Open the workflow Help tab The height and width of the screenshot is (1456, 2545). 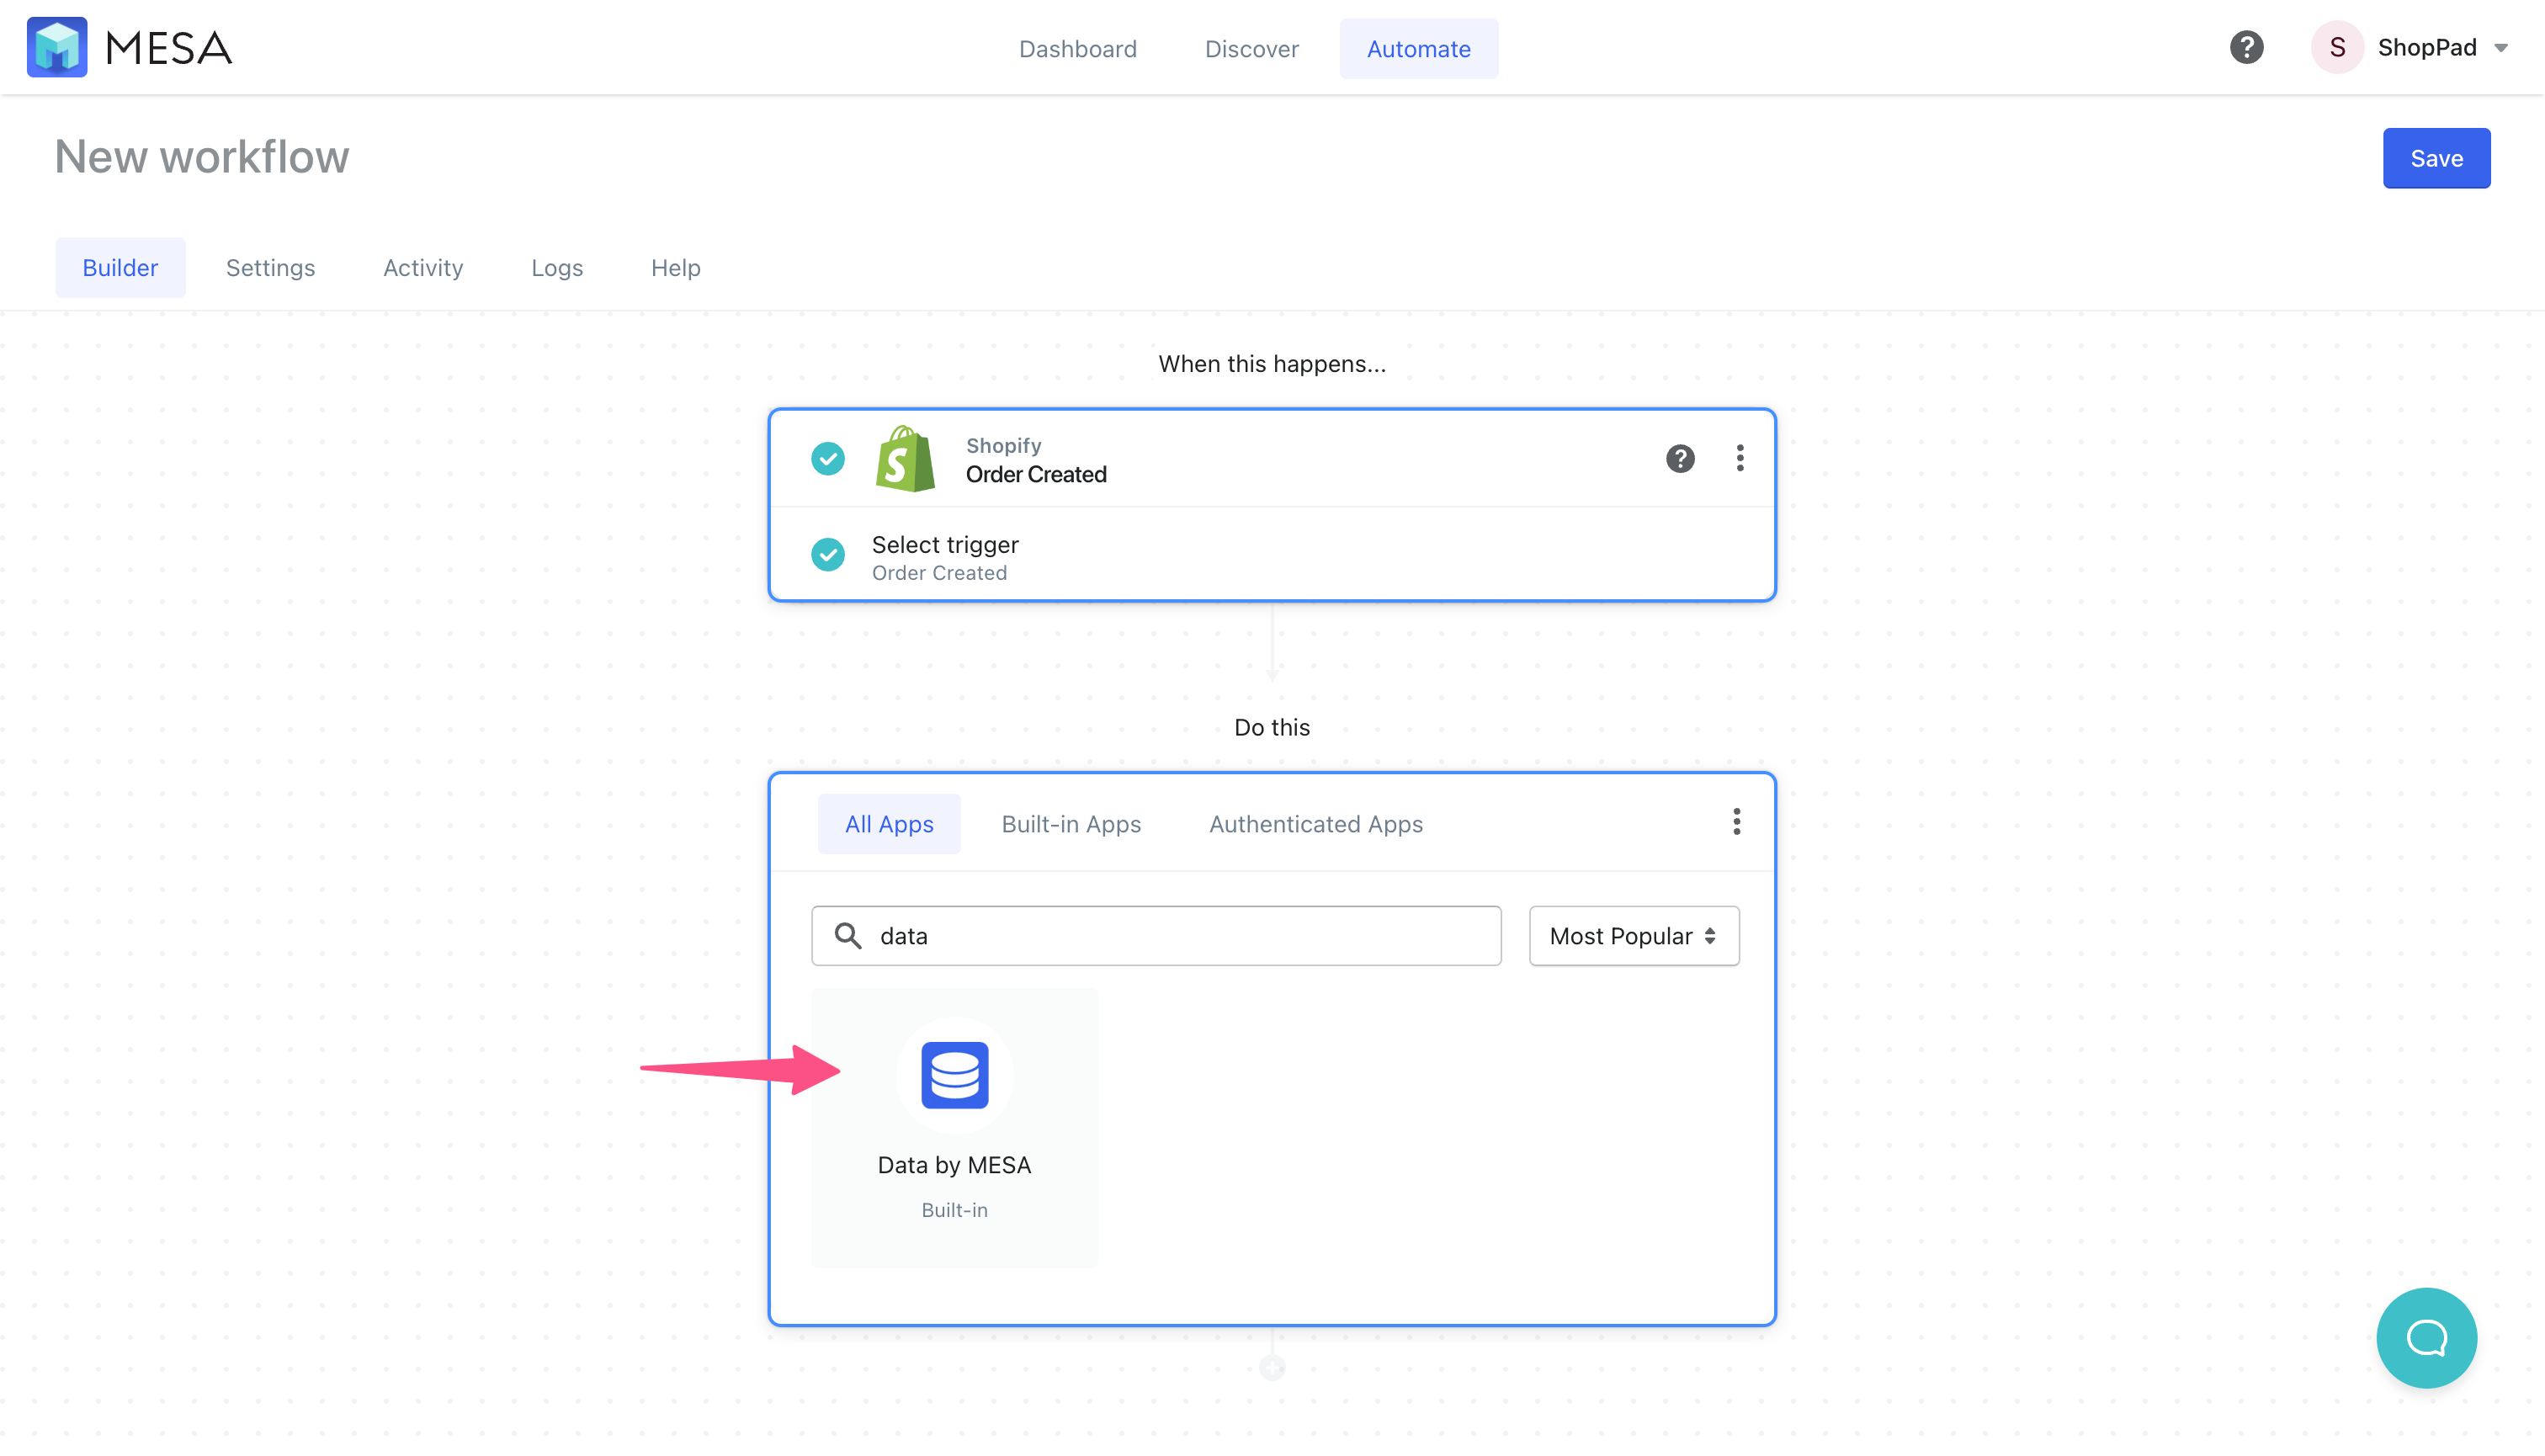675,267
